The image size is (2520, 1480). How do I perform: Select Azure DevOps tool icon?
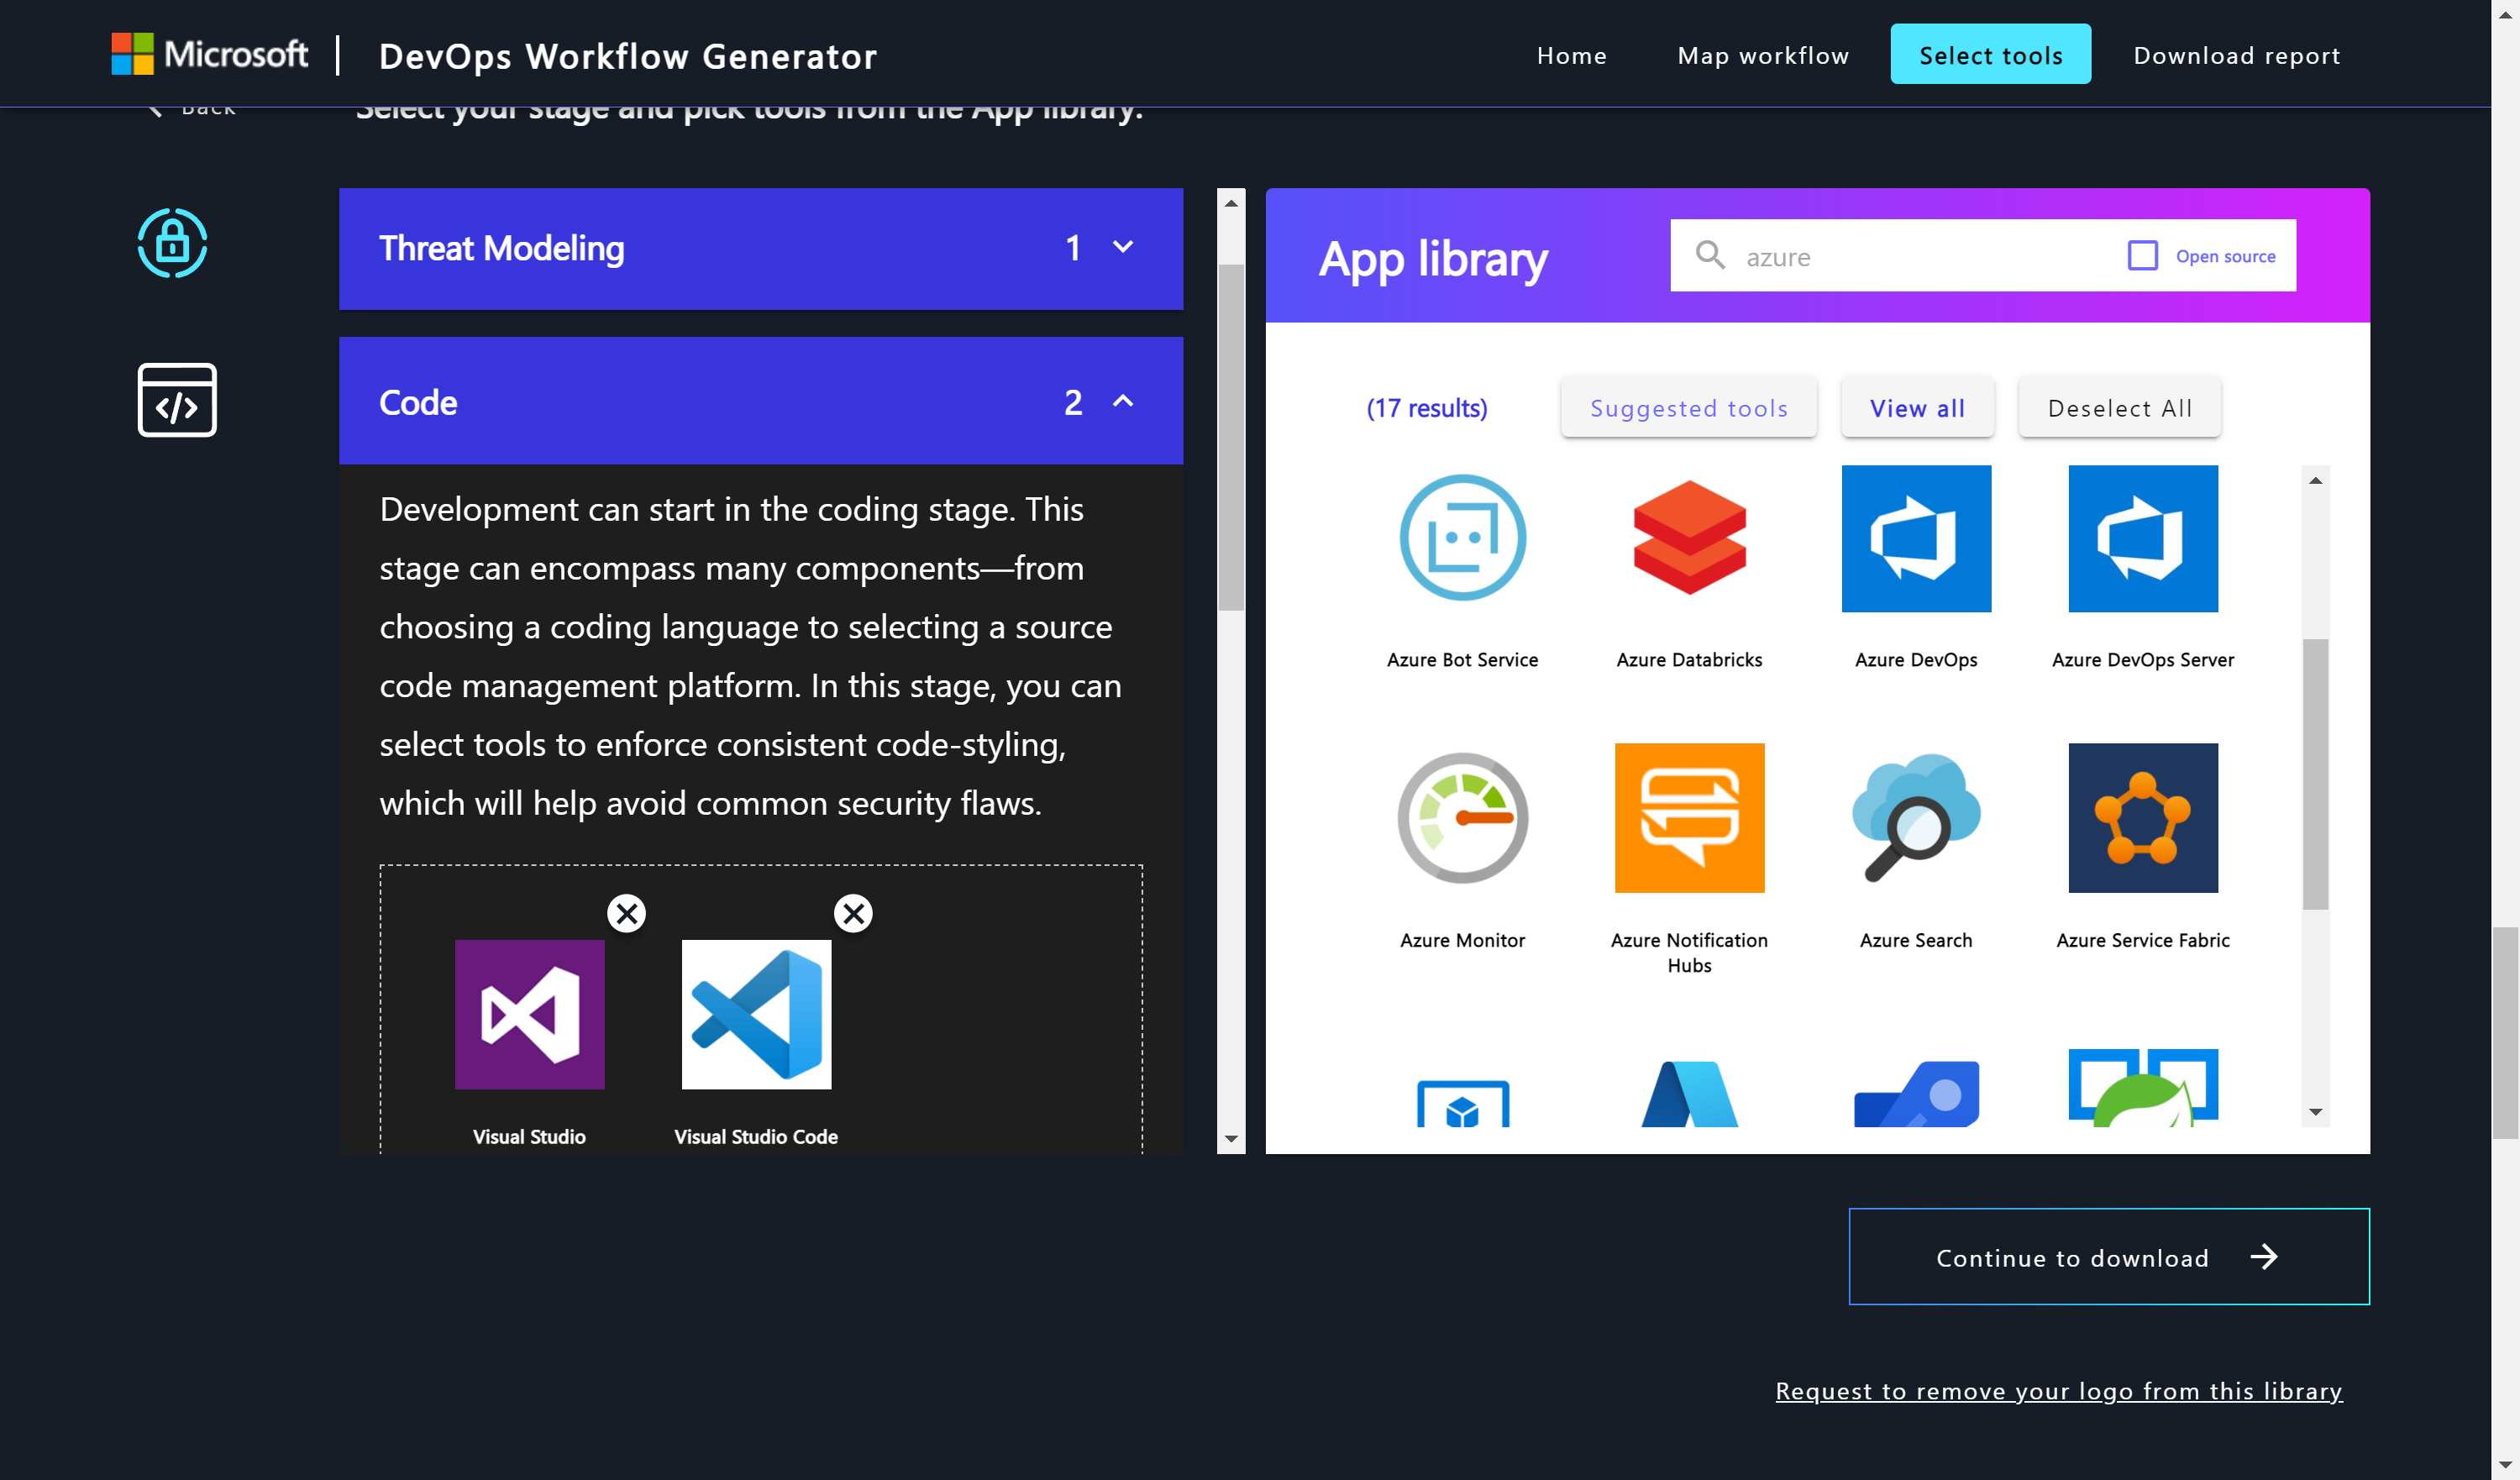pos(1916,539)
